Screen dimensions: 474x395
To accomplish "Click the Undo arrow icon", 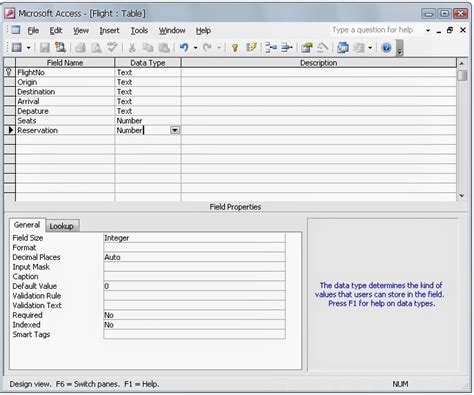I will [x=184, y=48].
